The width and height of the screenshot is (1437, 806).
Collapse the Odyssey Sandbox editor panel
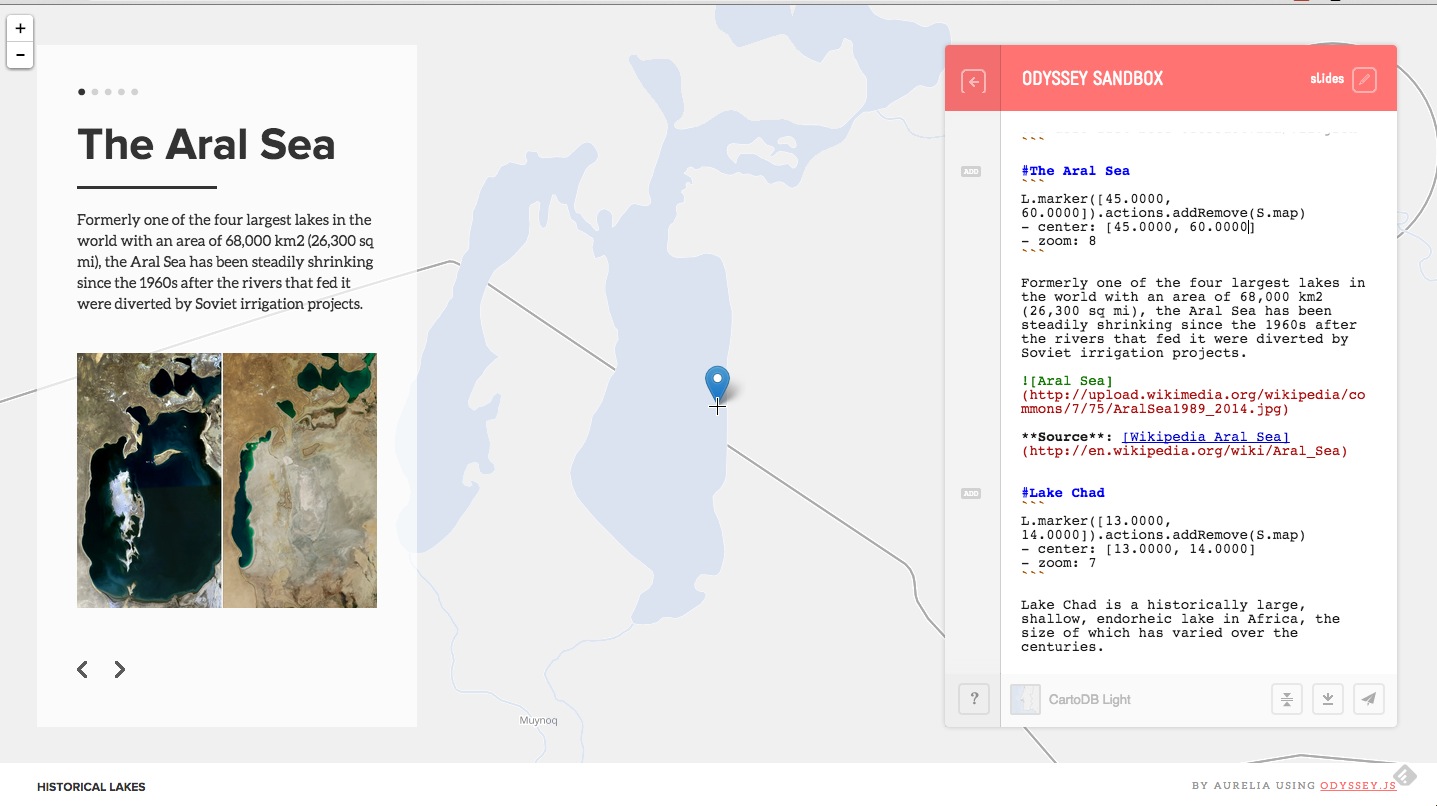coord(973,82)
